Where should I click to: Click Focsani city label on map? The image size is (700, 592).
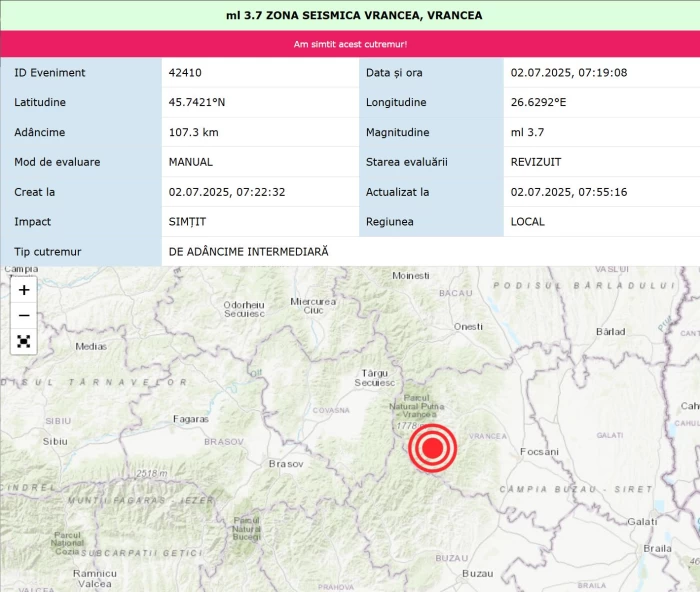point(539,452)
